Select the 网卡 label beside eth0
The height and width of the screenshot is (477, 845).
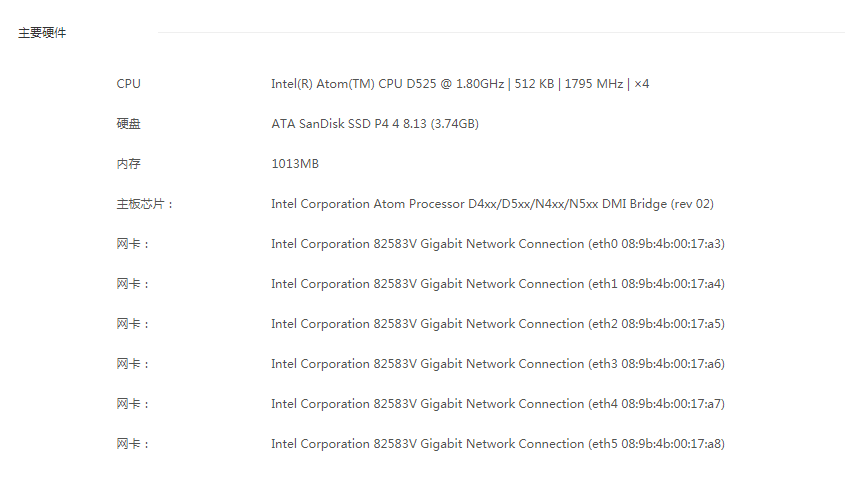click(x=133, y=244)
